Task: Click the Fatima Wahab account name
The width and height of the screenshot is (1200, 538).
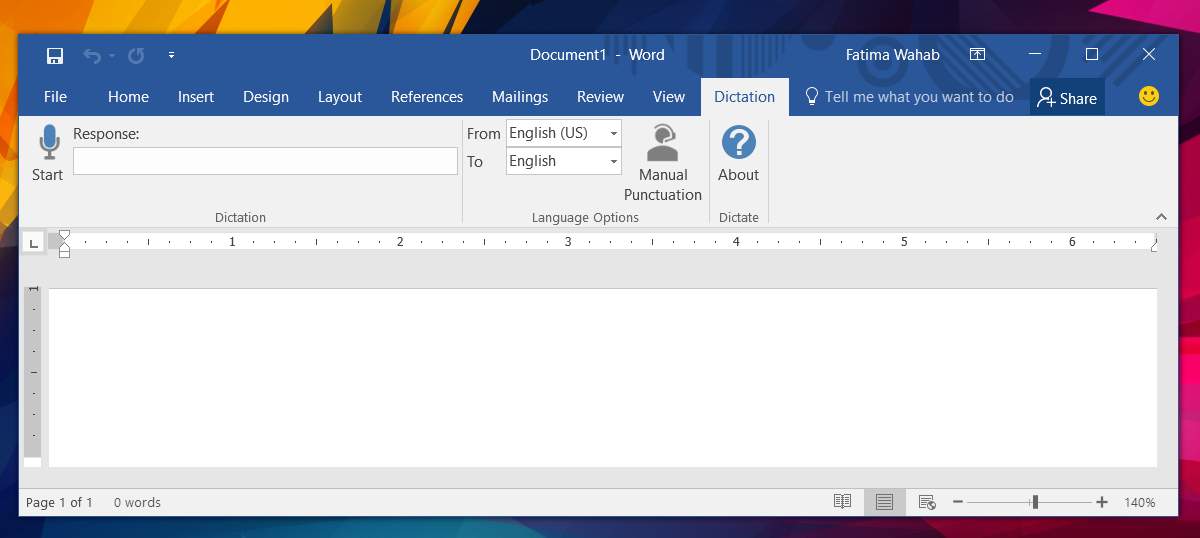Action: pyautogui.click(x=892, y=55)
